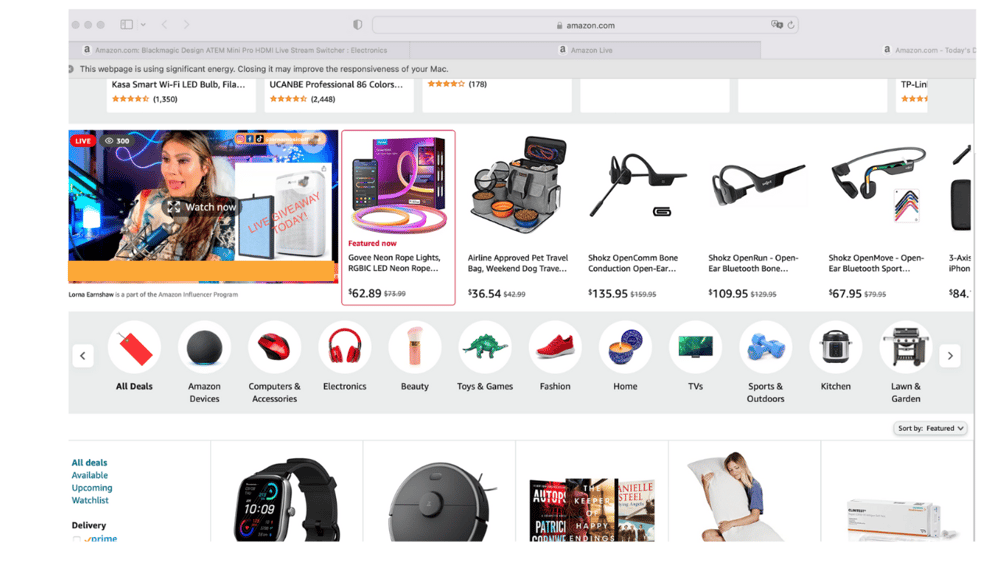
Task: Open Shokz OpenComm Bone Conduction headset
Action: click(x=638, y=218)
